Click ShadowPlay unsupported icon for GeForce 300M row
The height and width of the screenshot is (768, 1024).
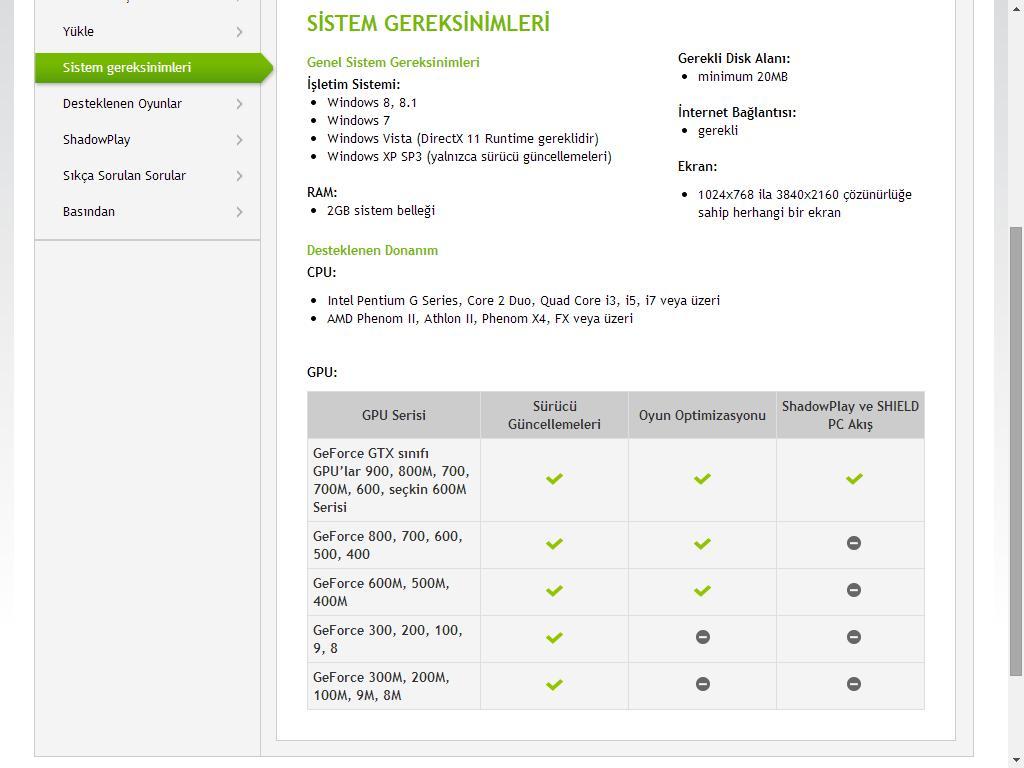point(854,684)
